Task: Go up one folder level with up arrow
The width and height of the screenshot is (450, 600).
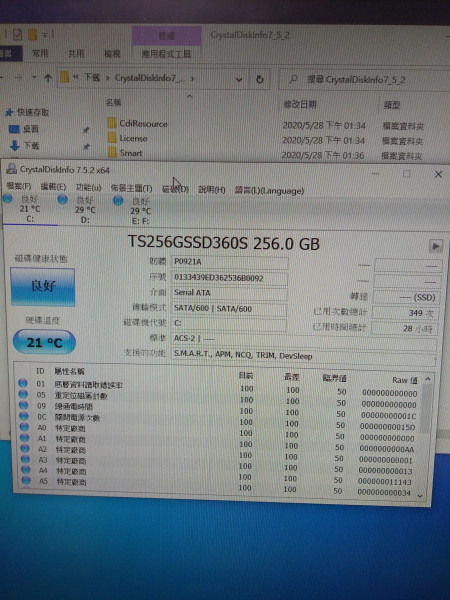Action: coord(48,78)
